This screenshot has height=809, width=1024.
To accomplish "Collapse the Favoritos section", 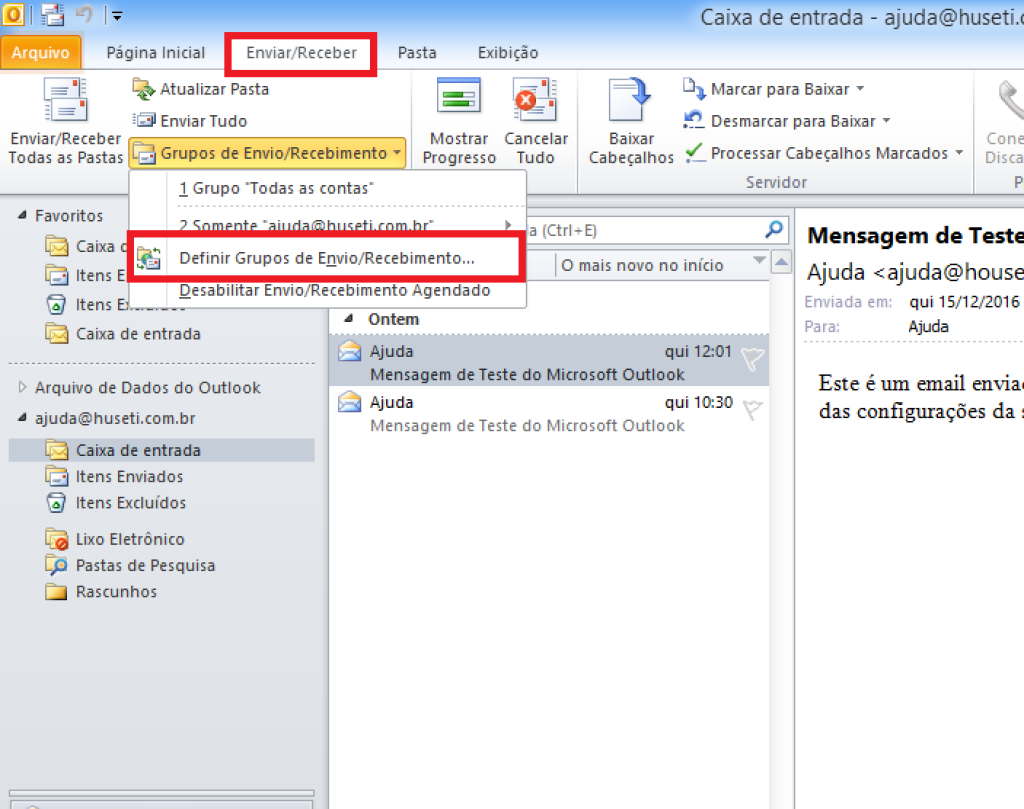I will point(22,215).
